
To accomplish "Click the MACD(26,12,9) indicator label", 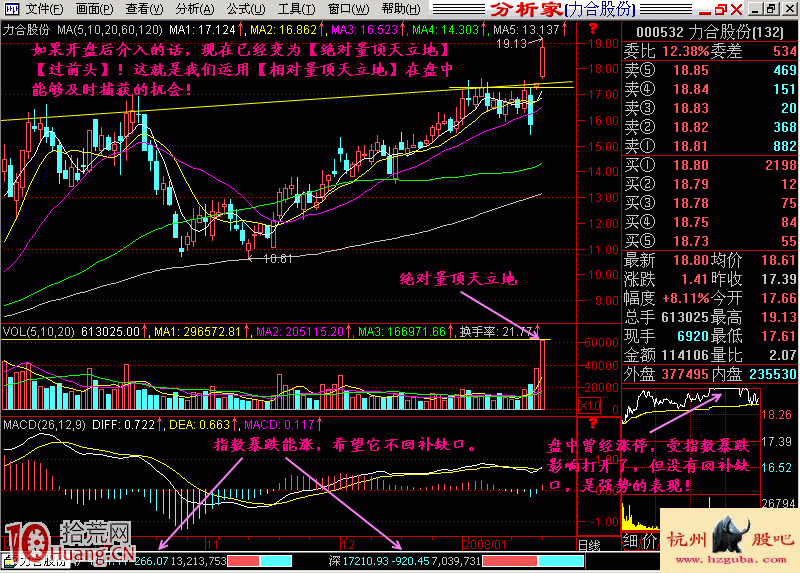I will point(44,425).
